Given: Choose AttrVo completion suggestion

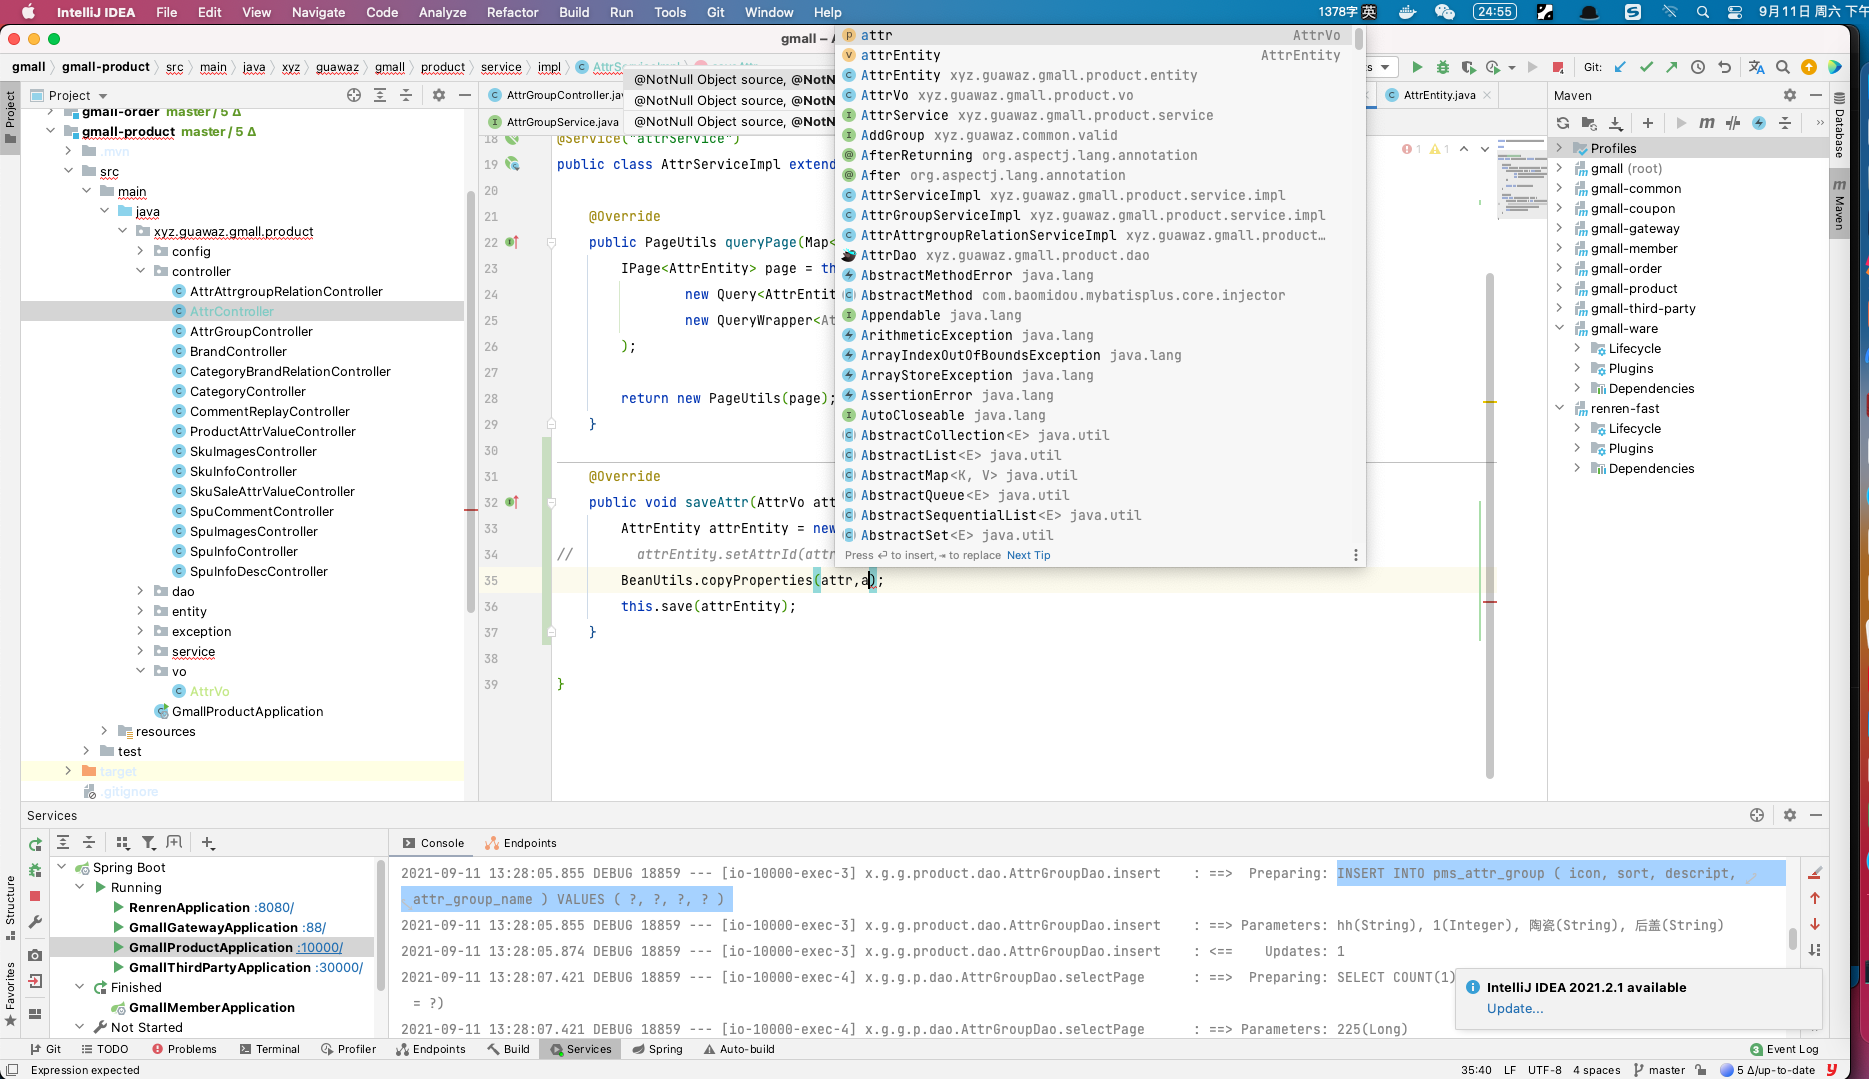Looking at the screenshot, I should tap(1093, 95).
